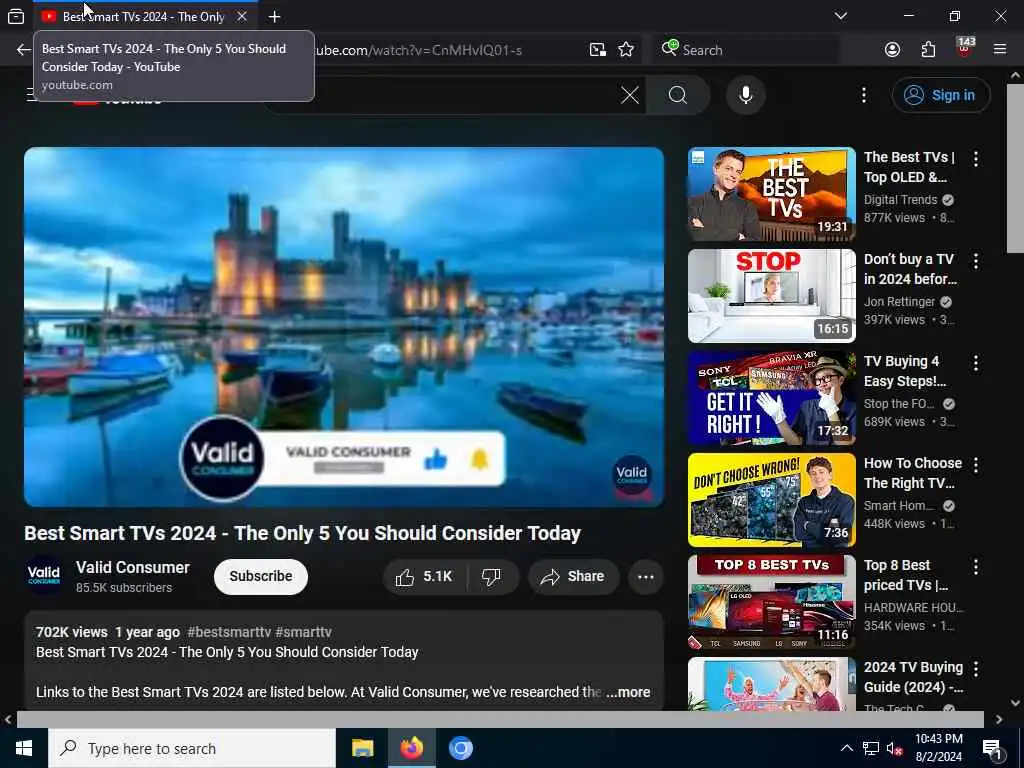Open a new browser tab

point(274,16)
